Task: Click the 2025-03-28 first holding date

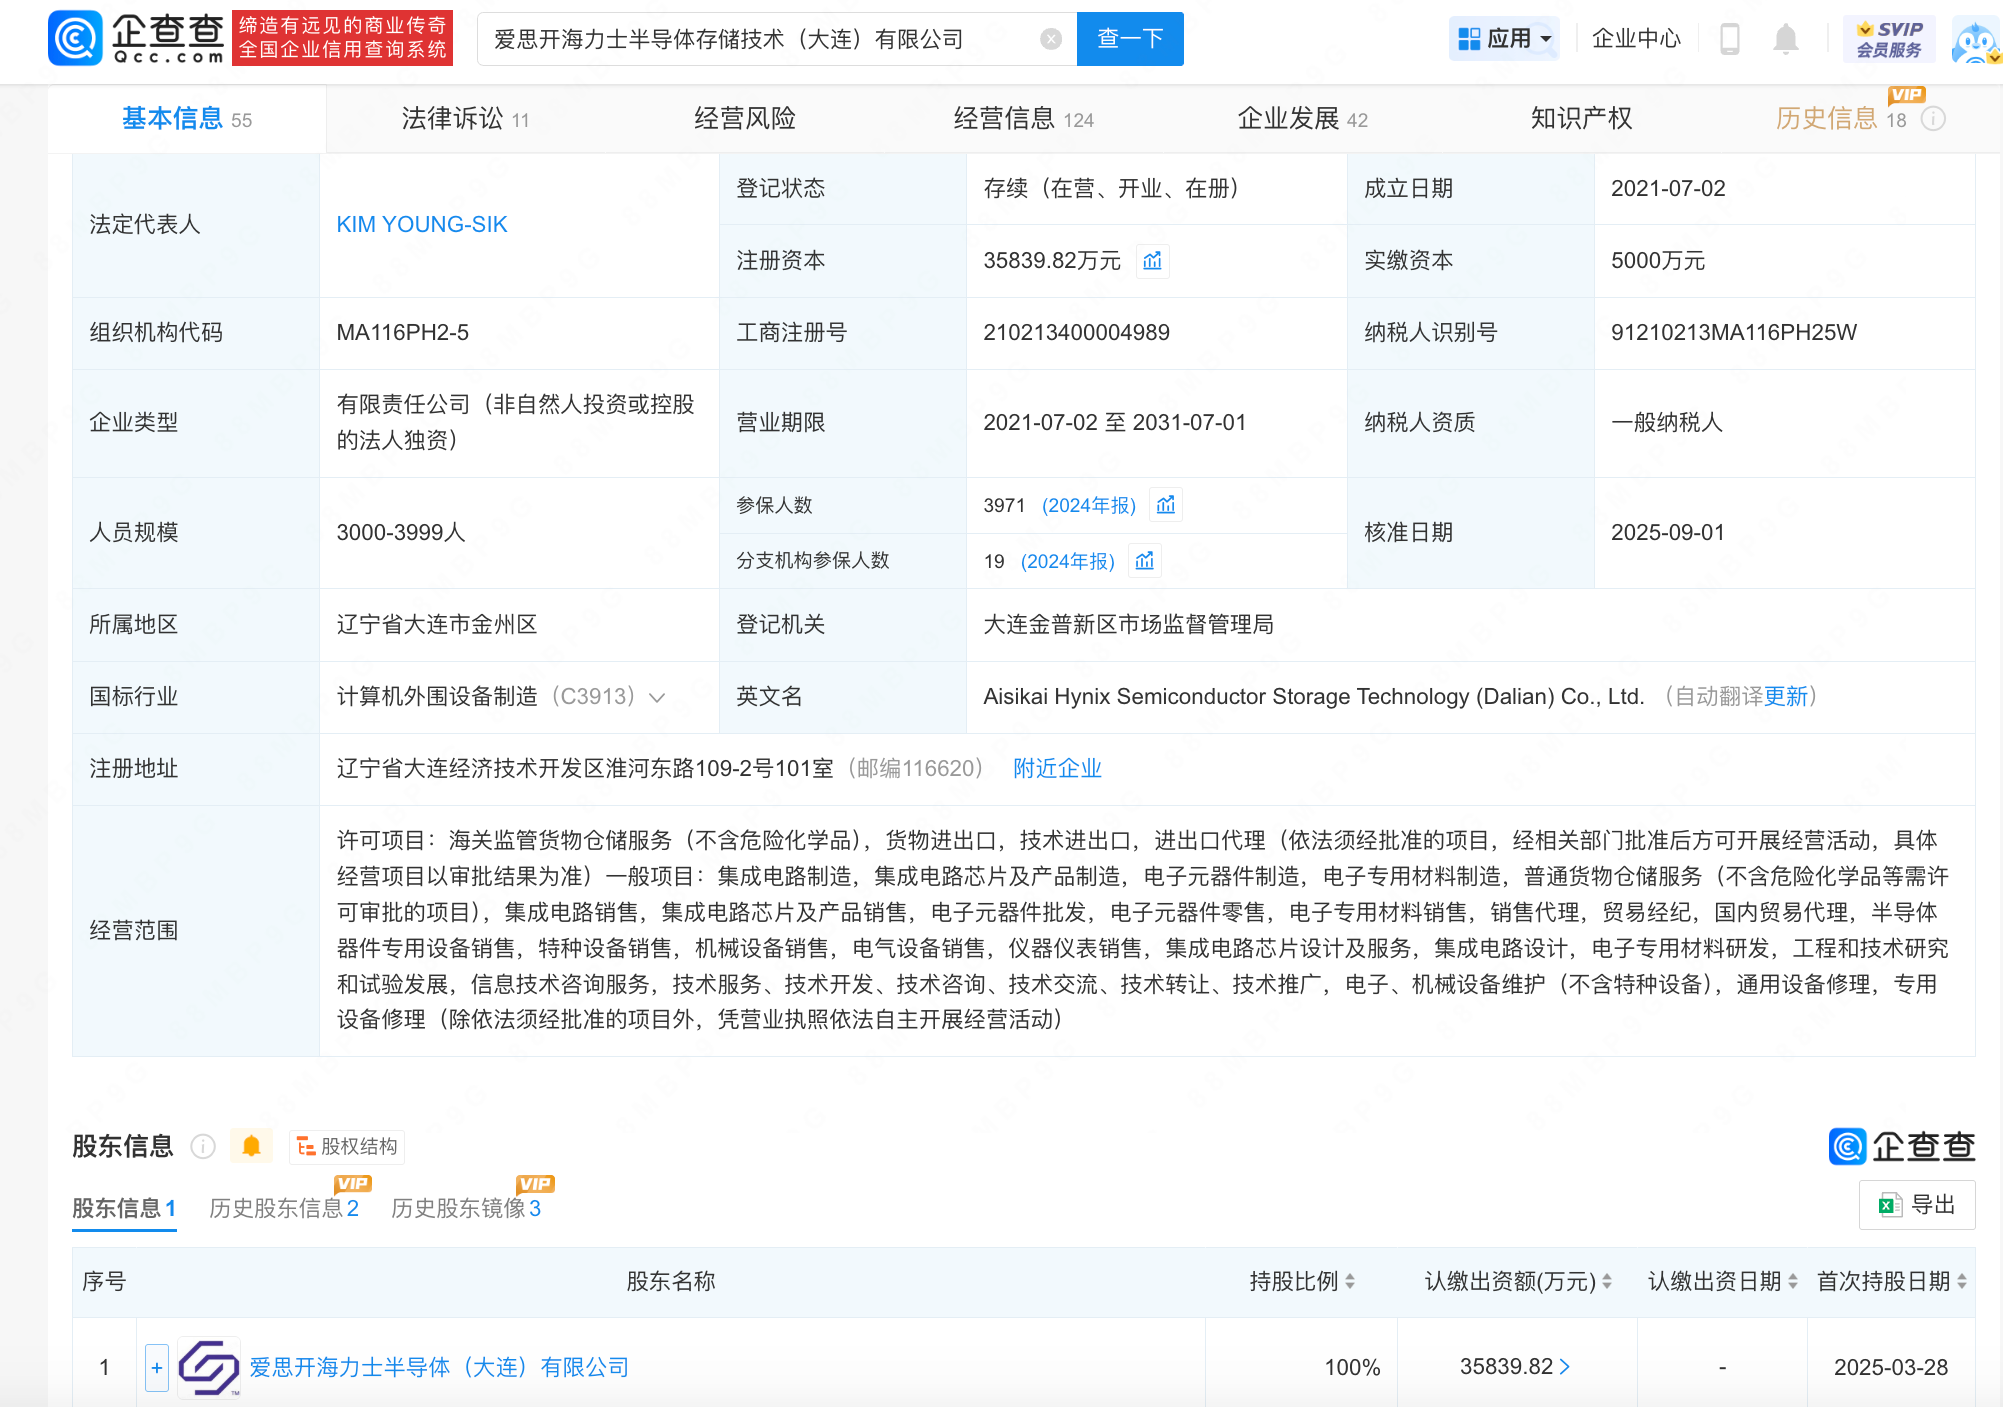Action: [1890, 1367]
